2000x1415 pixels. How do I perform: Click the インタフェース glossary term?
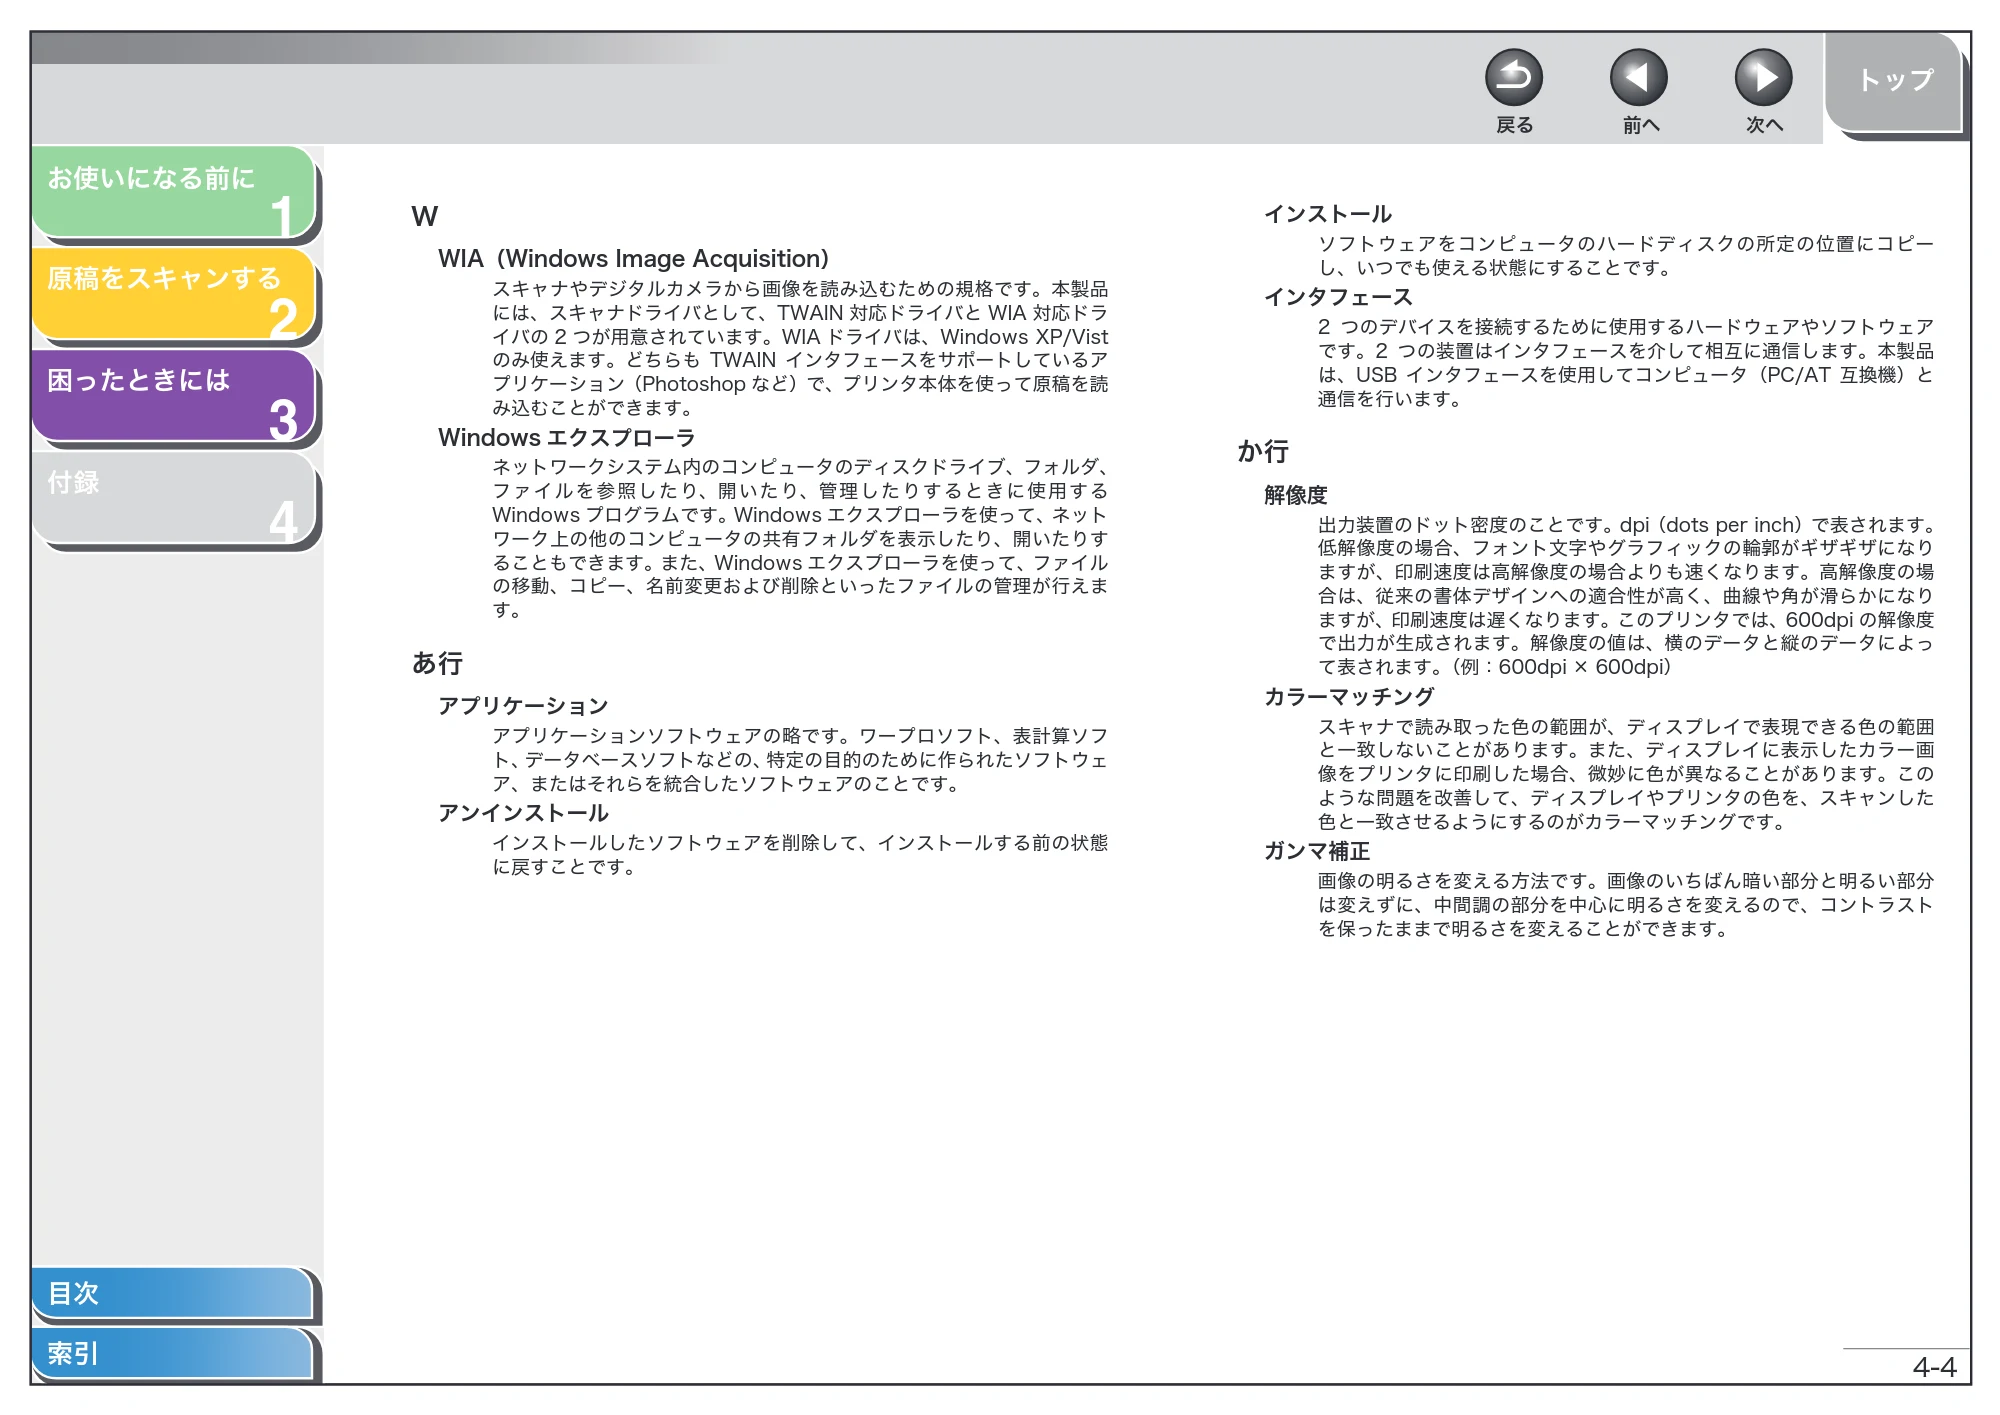tap(1338, 297)
